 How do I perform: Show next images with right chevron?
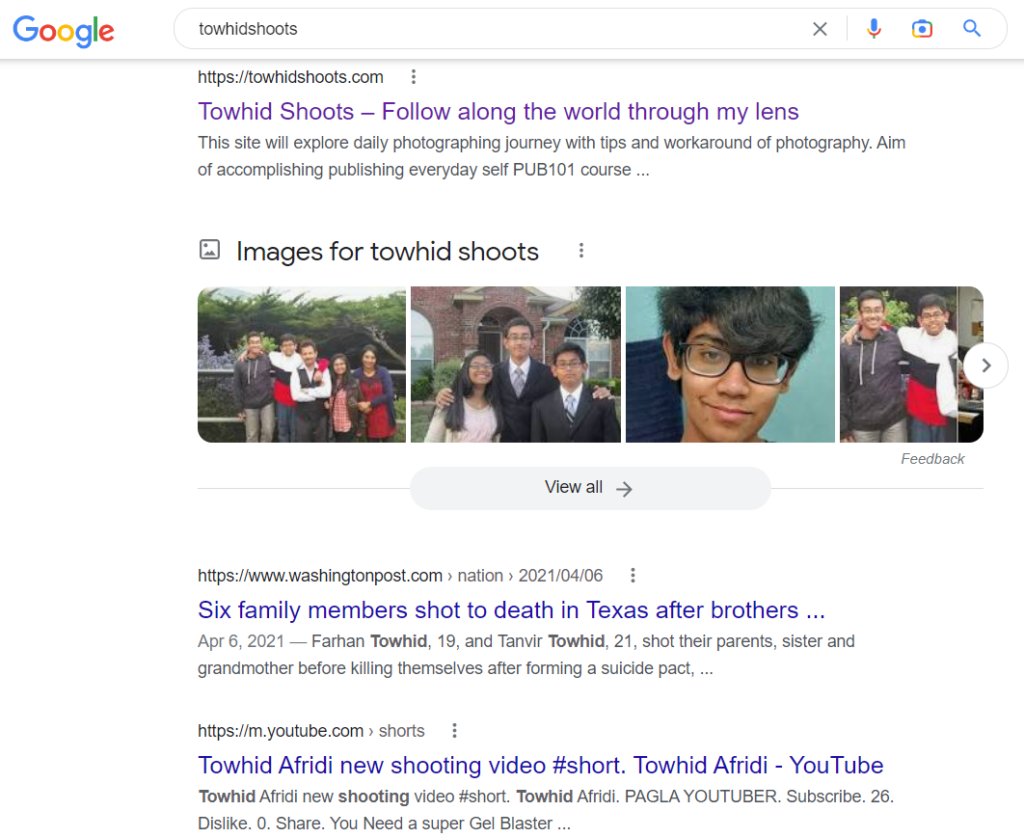point(986,365)
